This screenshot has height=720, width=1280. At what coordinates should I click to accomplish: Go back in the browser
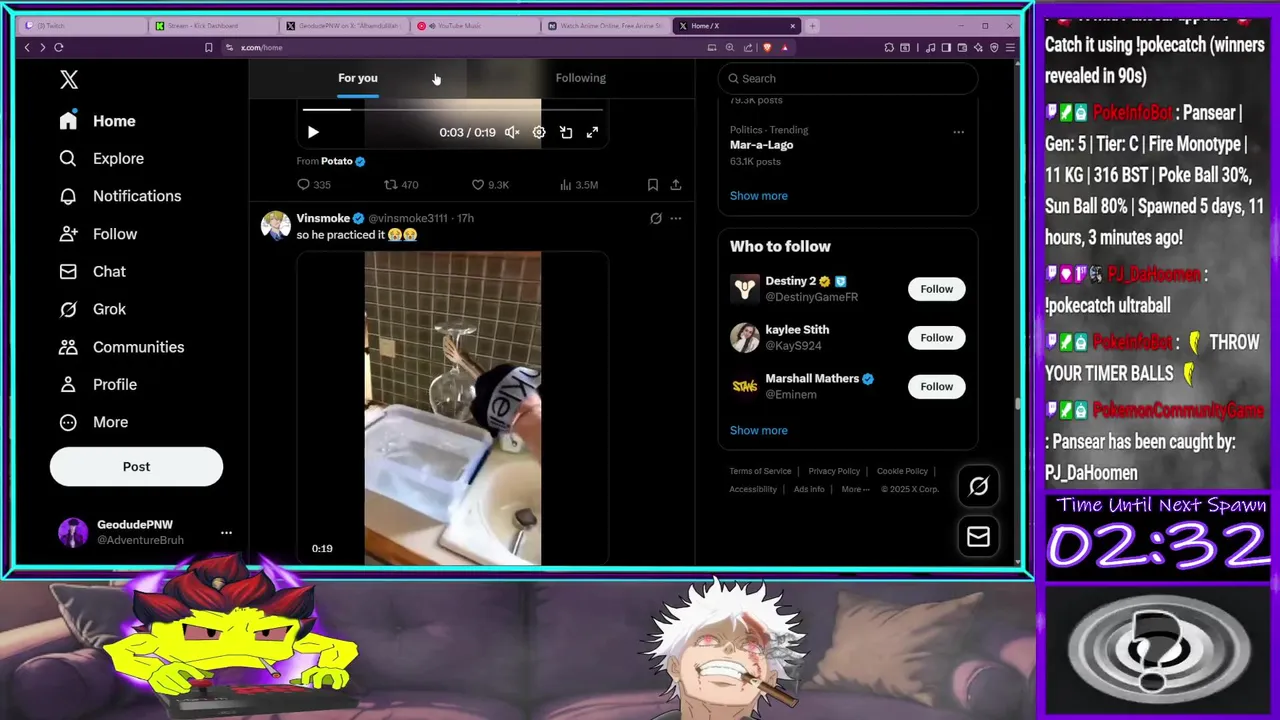coord(27,47)
